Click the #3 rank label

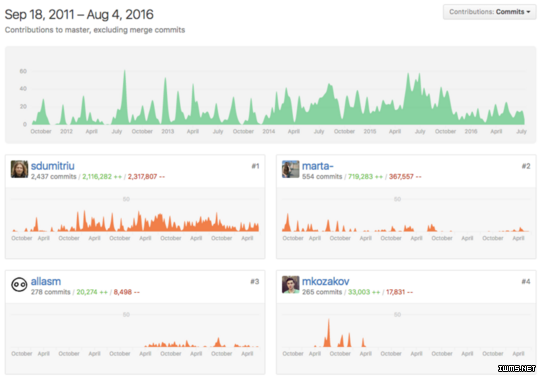point(255,282)
